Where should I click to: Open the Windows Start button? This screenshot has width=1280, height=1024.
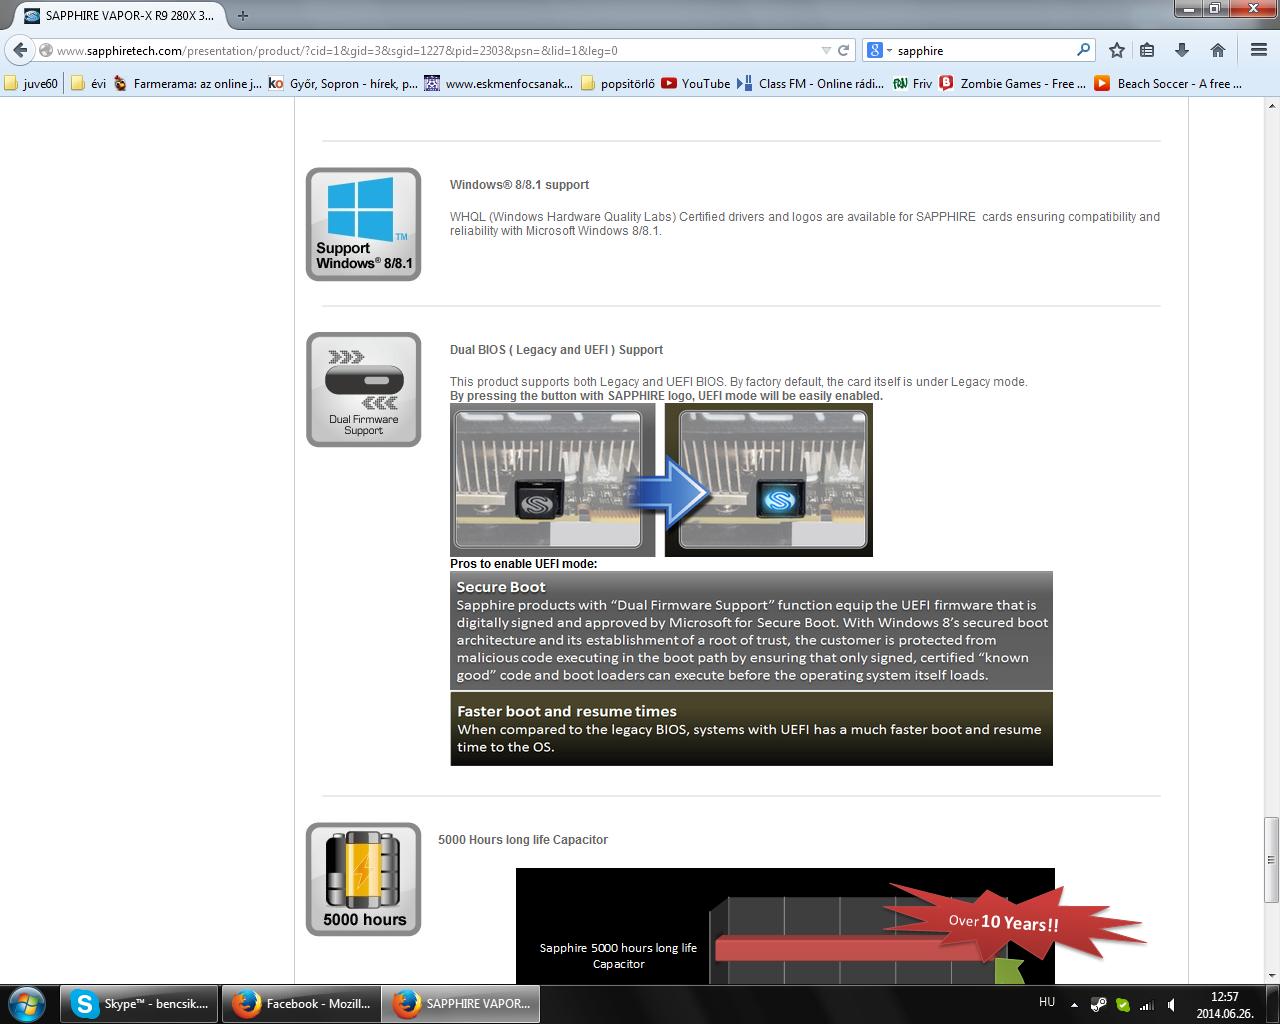27,1003
